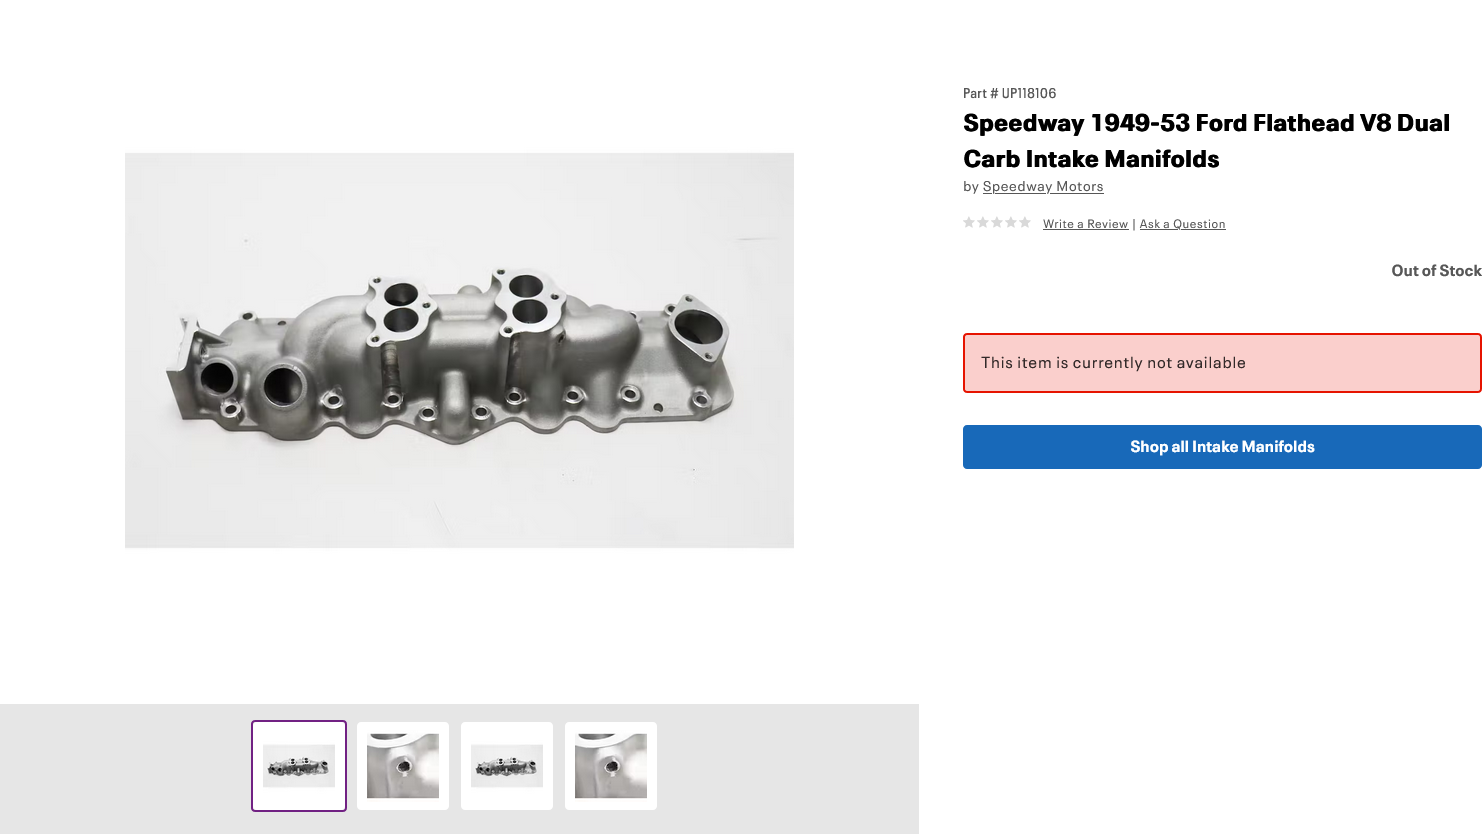Open the Speedway Motors brand link
Image resolution: width=1482 pixels, height=834 pixels.
coord(1043,186)
